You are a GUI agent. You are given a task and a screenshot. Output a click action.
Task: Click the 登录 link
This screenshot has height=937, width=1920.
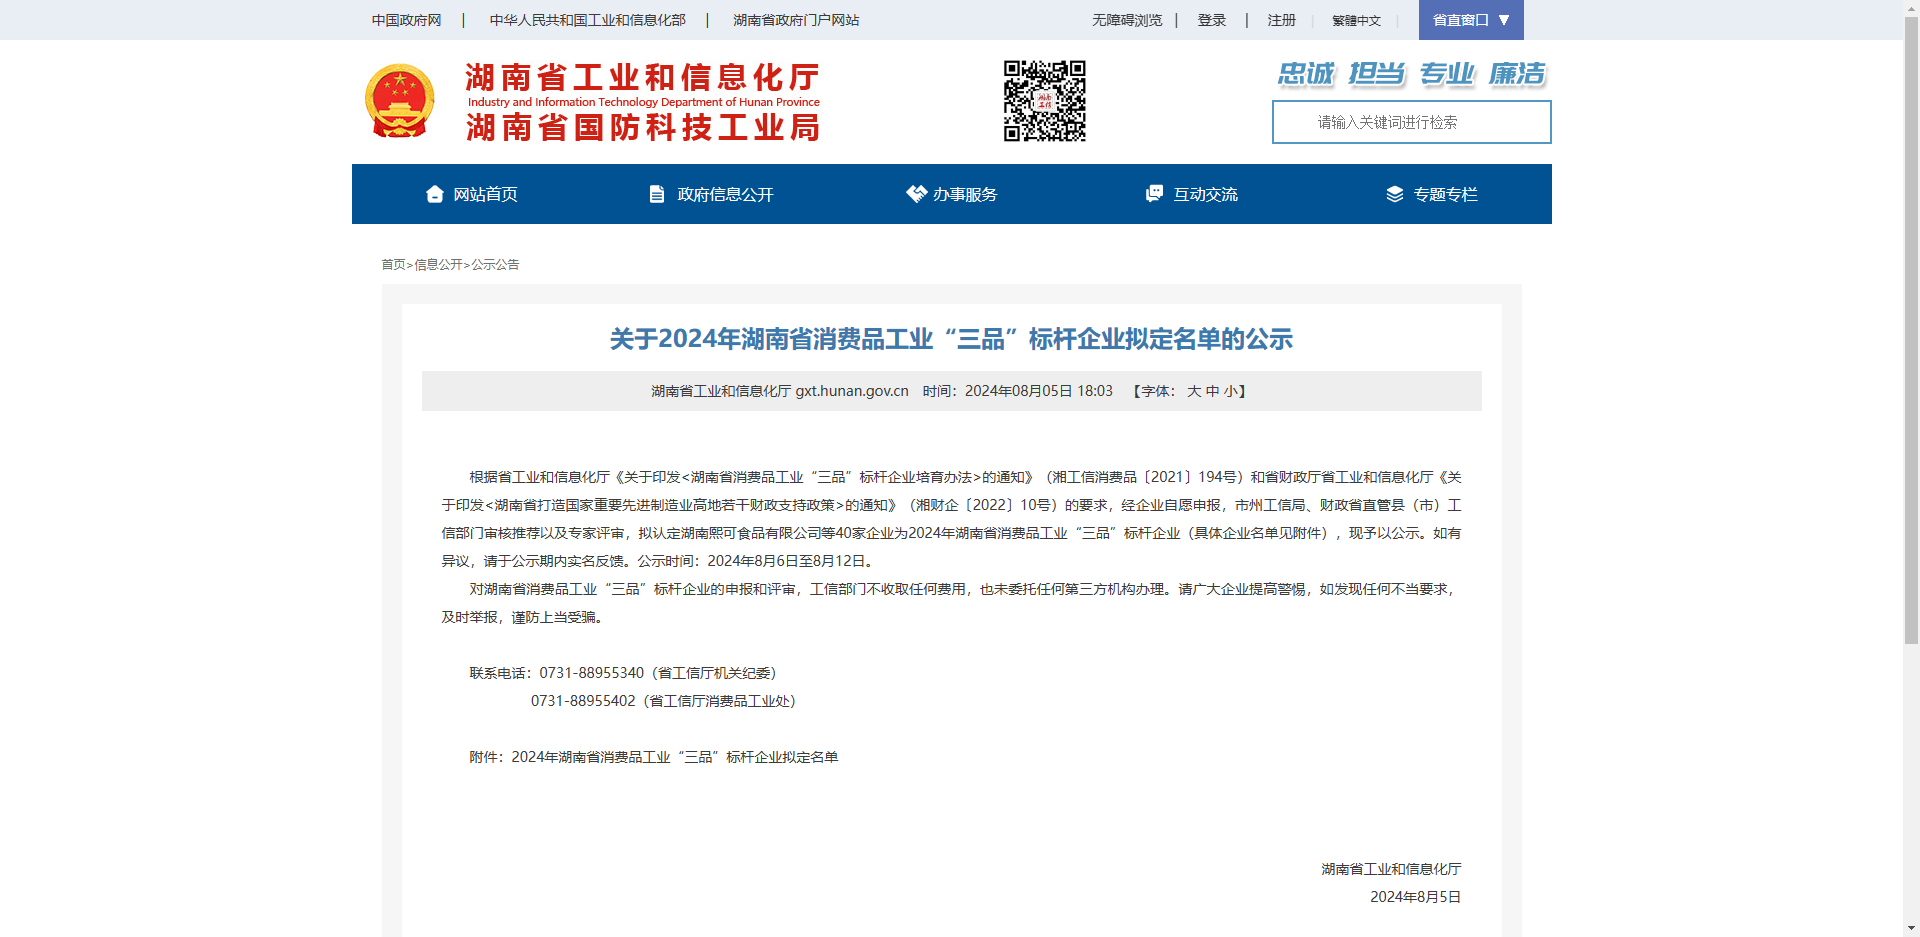1212,20
